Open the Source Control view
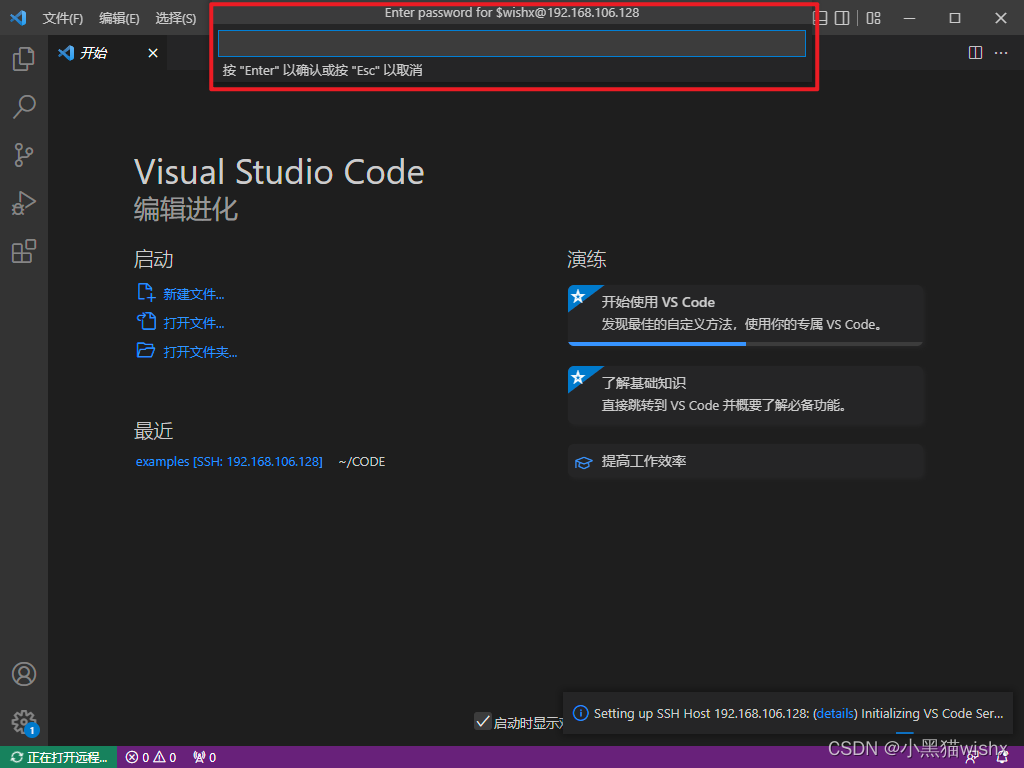The width and height of the screenshot is (1024, 768). 23,155
